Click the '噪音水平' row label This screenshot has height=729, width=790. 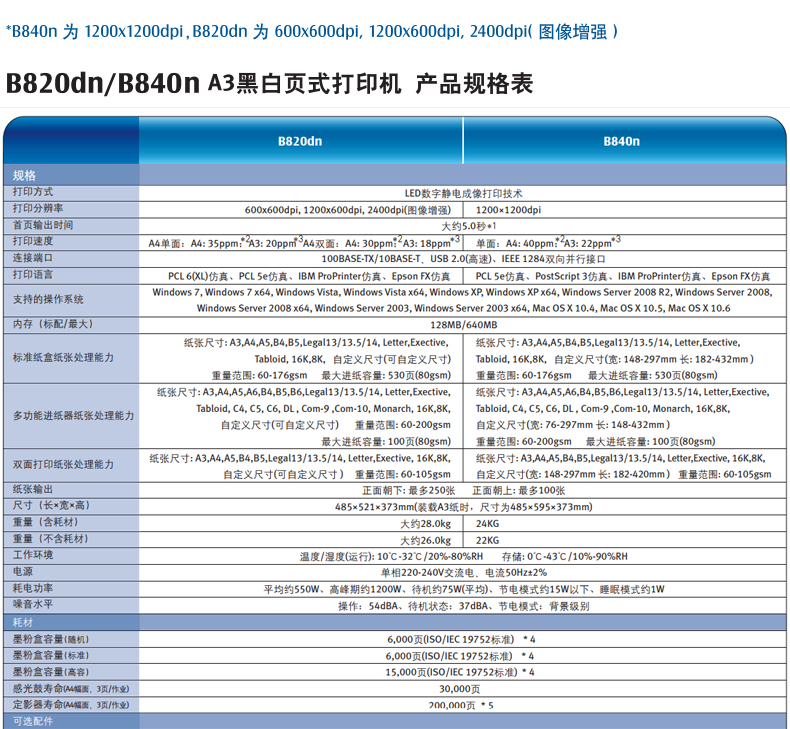coord(33,604)
